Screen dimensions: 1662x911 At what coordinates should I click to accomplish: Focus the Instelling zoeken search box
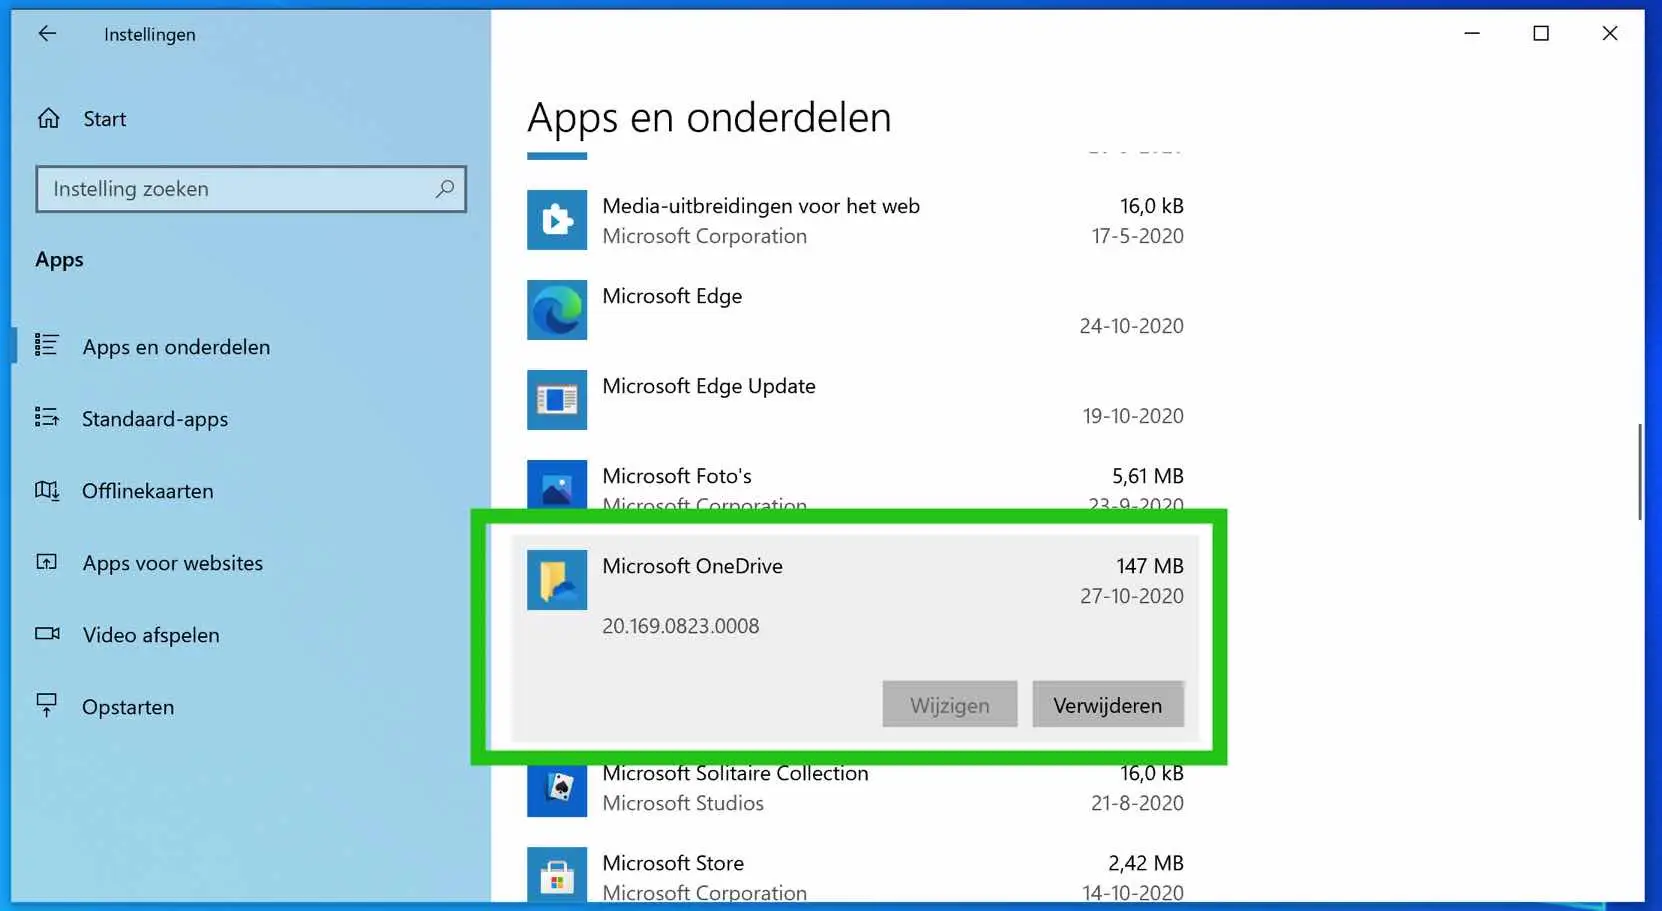(x=251, y=189)
